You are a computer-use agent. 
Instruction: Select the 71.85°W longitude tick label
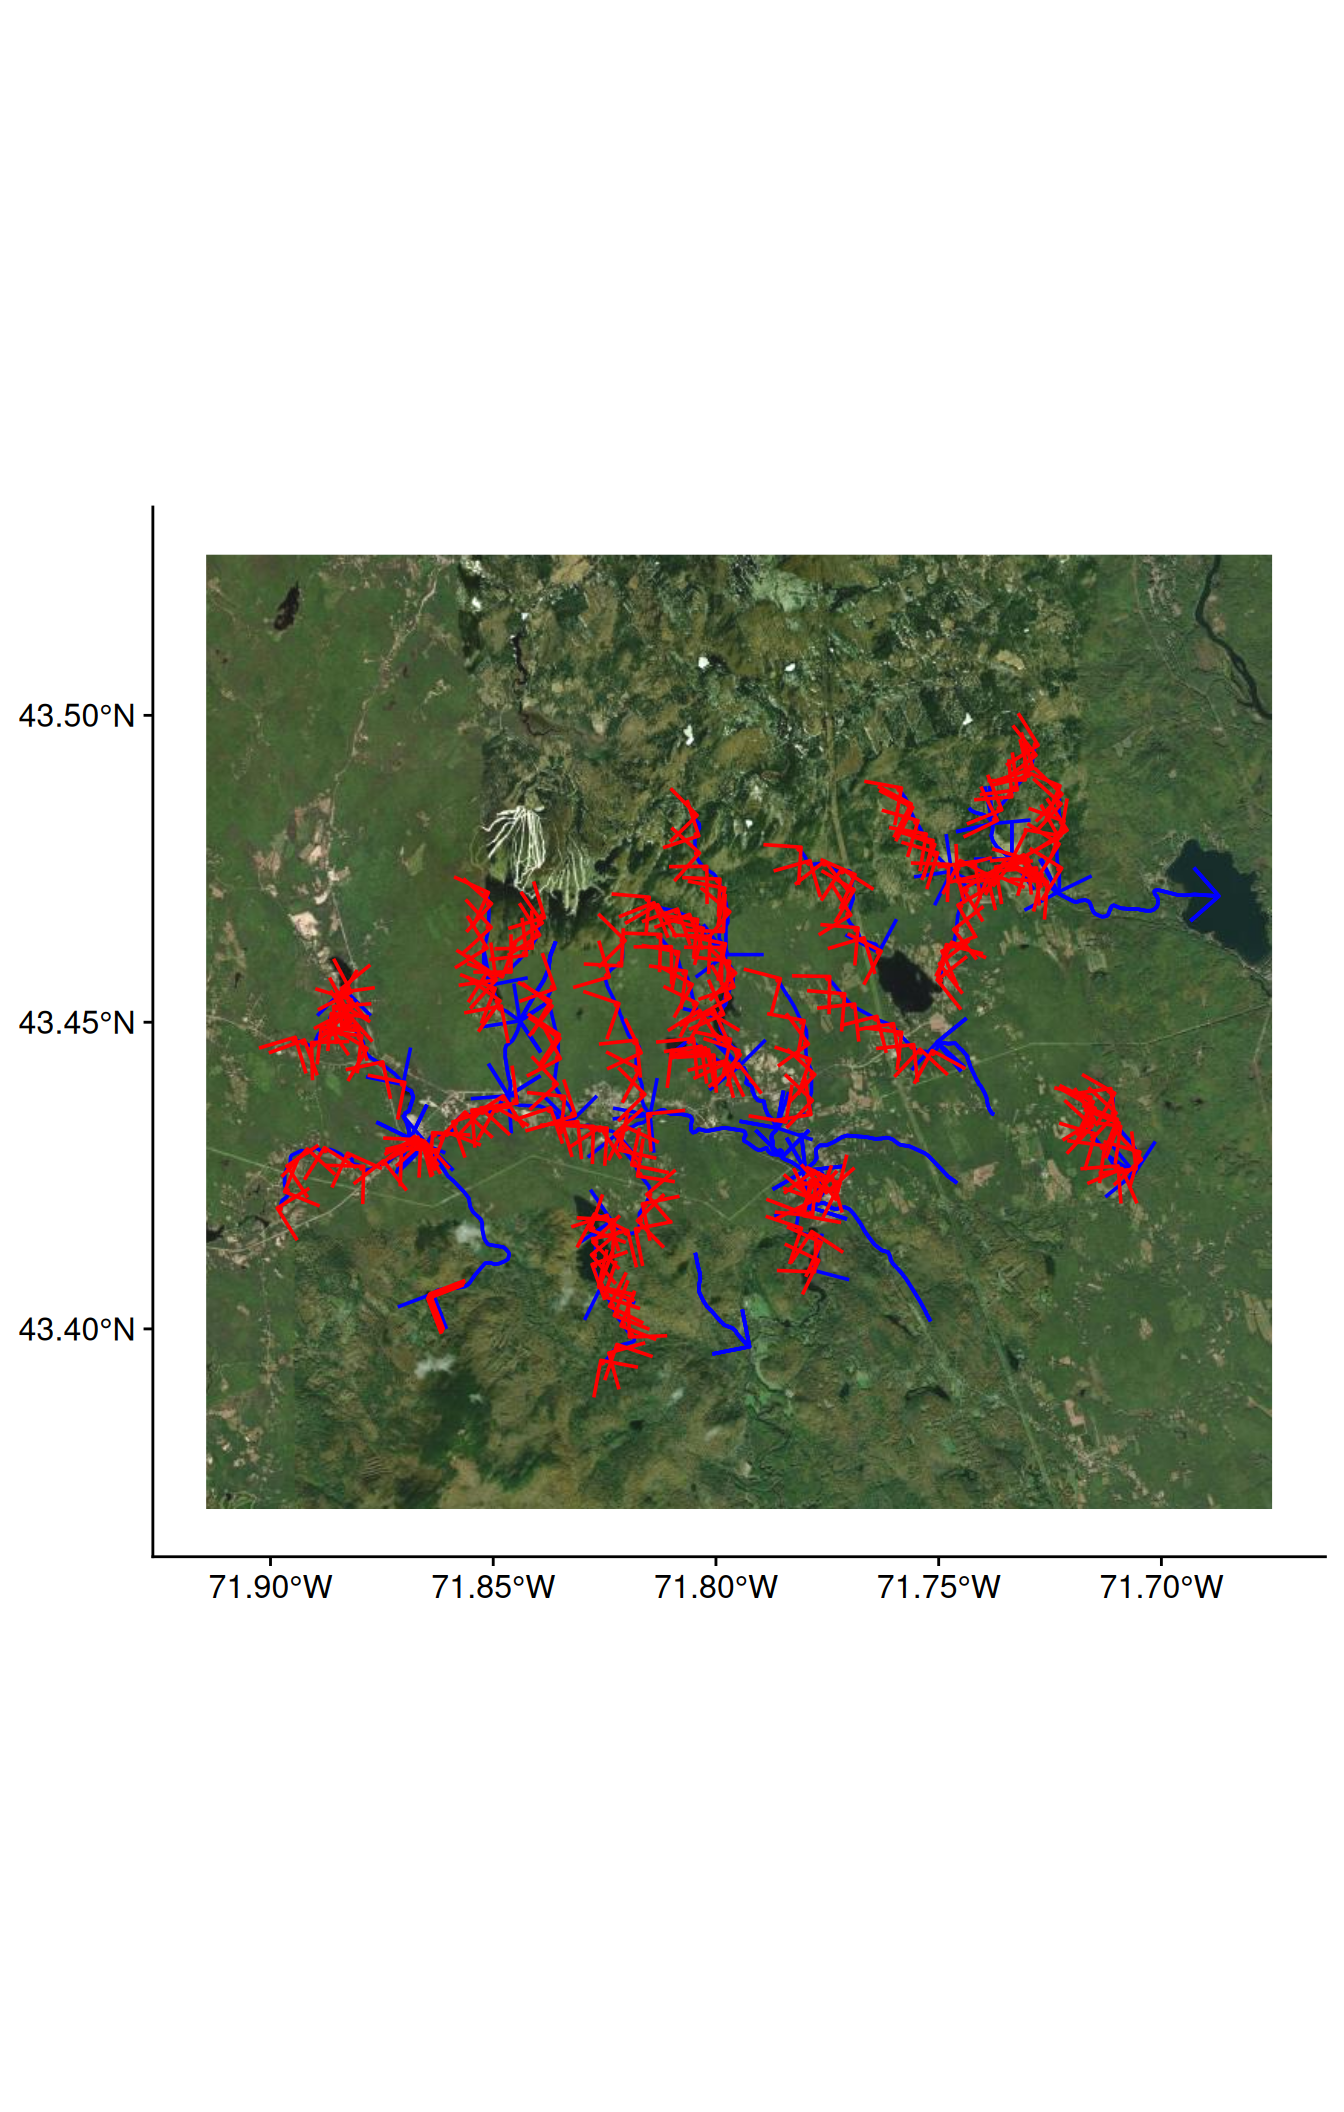coord(493,1587)
